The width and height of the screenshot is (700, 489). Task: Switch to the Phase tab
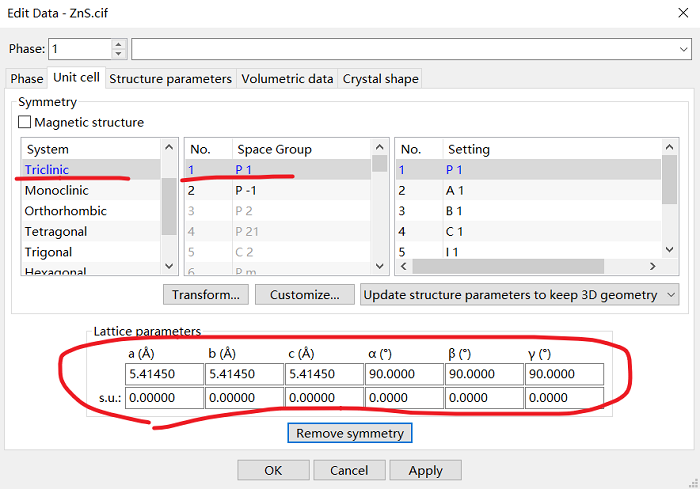[27, 79]
